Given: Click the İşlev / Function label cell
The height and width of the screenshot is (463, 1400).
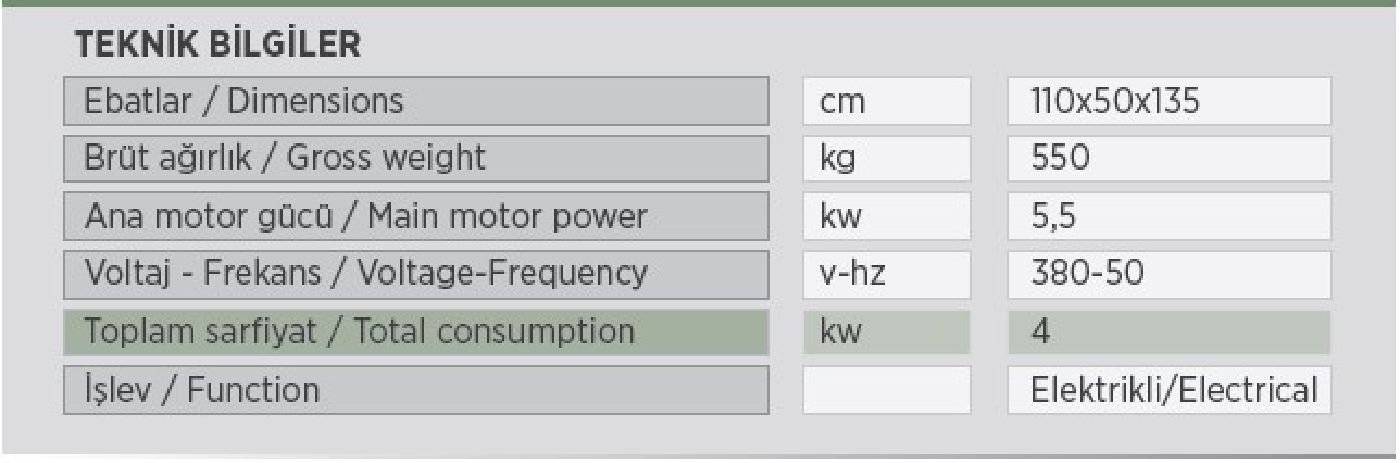Looking at the screenshot, I should (x=416, y=388).
